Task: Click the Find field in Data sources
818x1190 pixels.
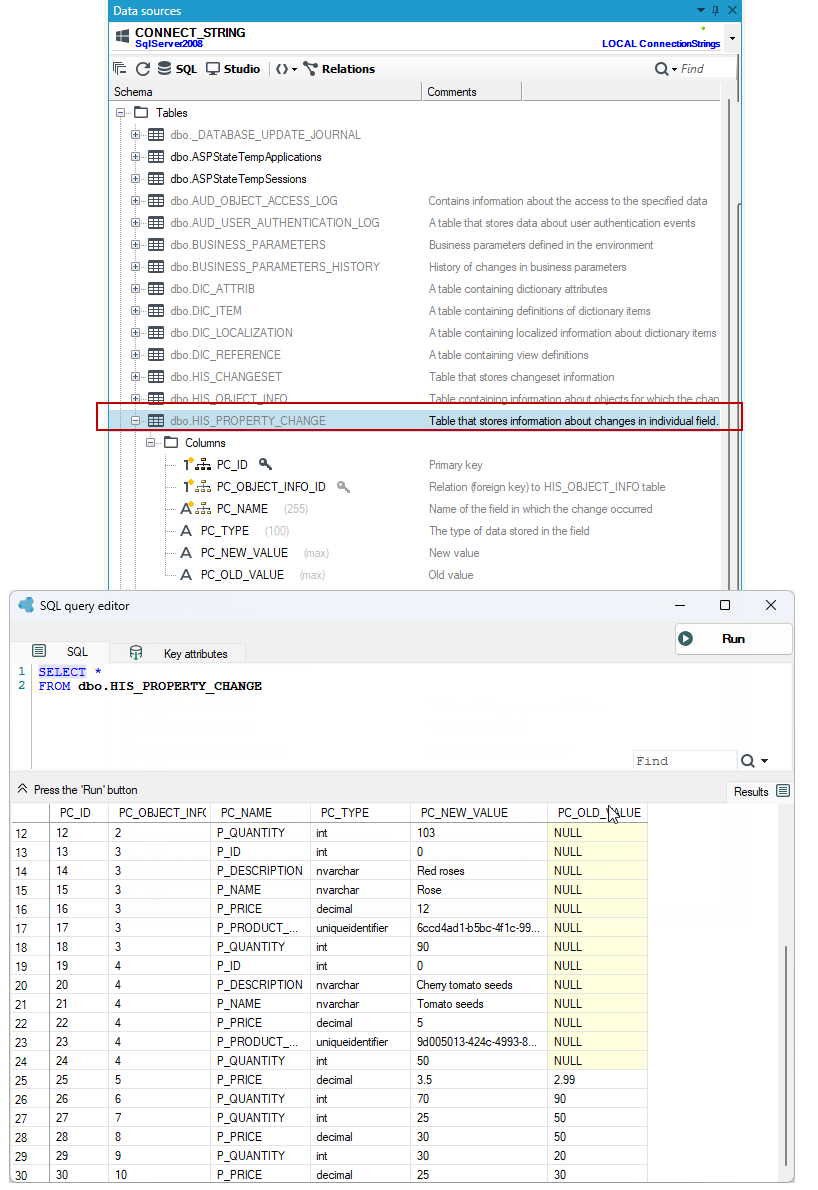Action: pos(706,69)
